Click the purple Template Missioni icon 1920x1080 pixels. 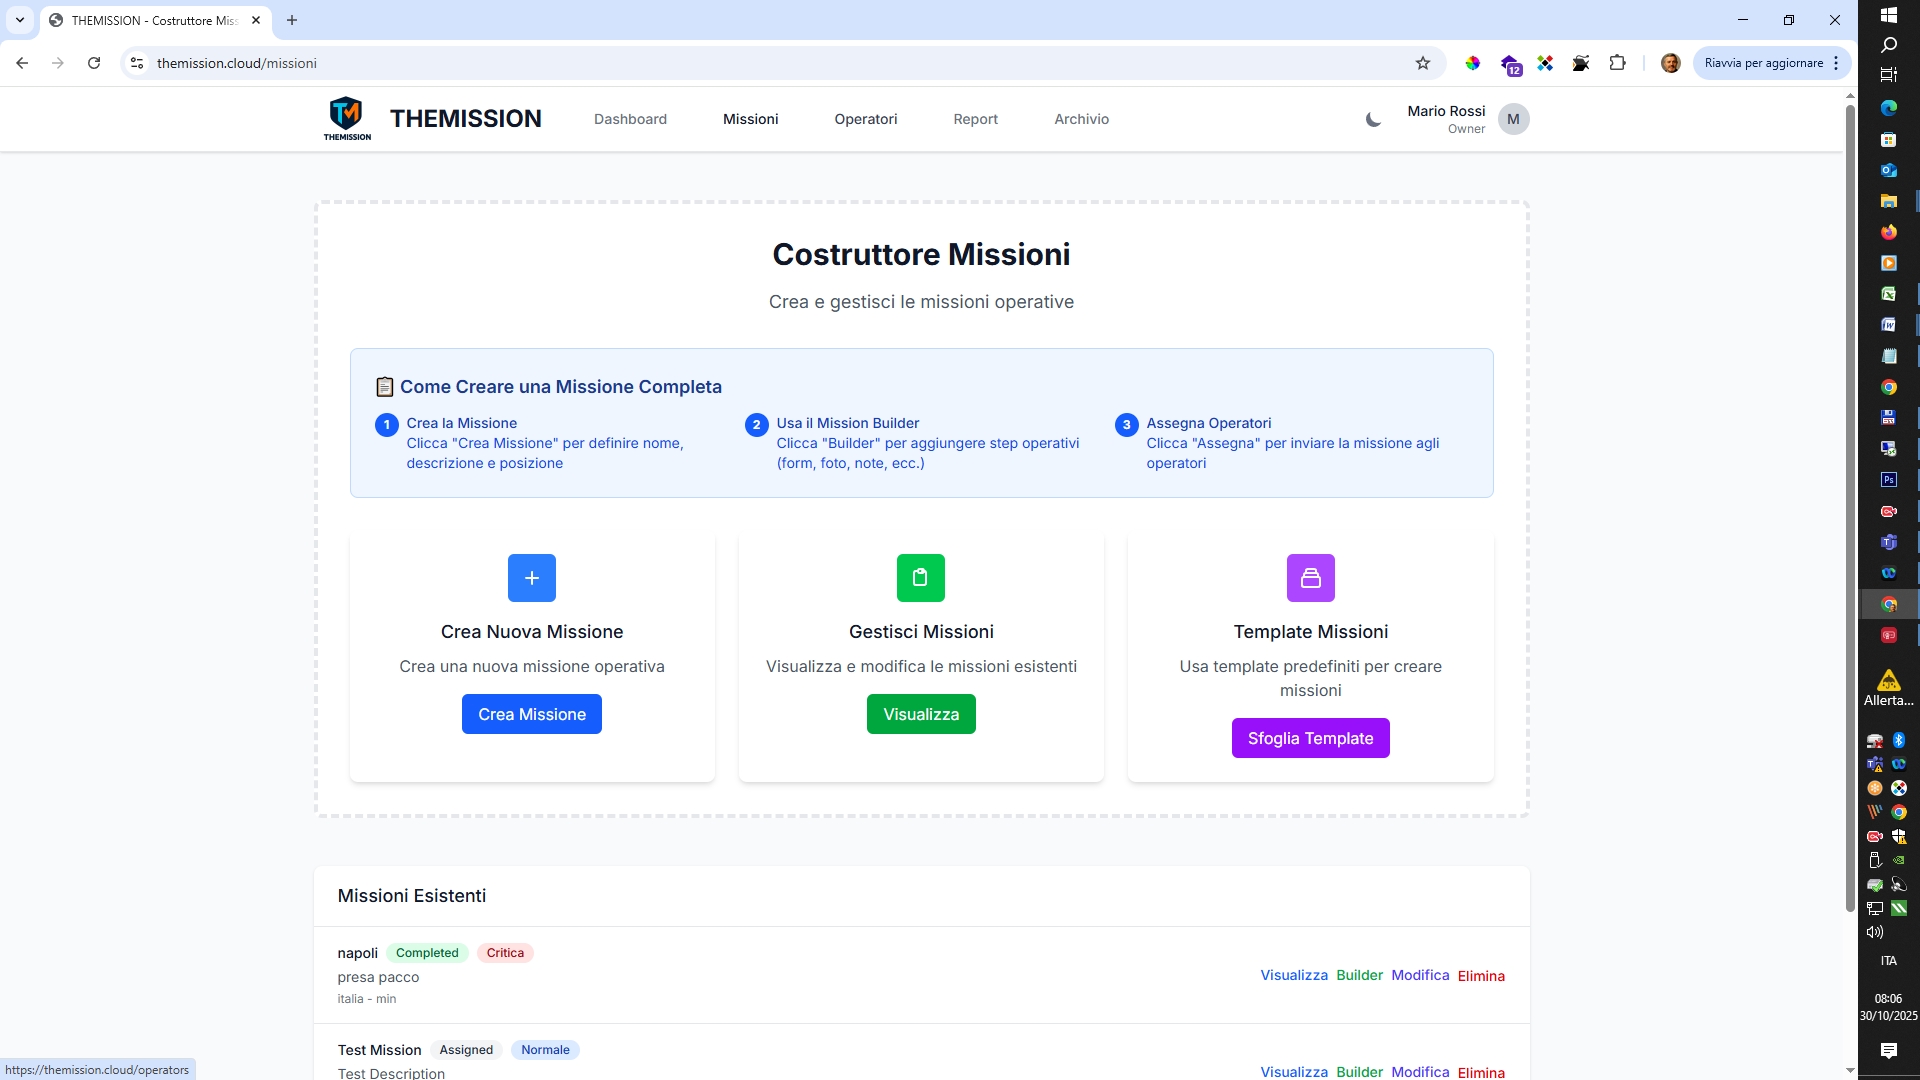[x=1310, y=578]
